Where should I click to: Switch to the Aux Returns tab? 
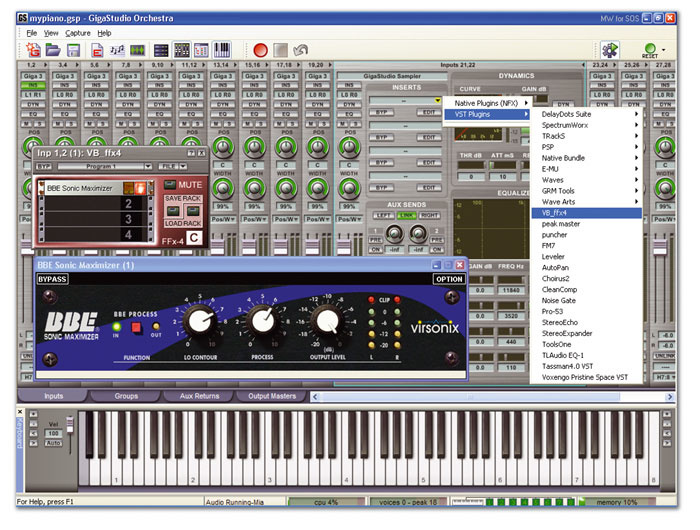[199, 396]
